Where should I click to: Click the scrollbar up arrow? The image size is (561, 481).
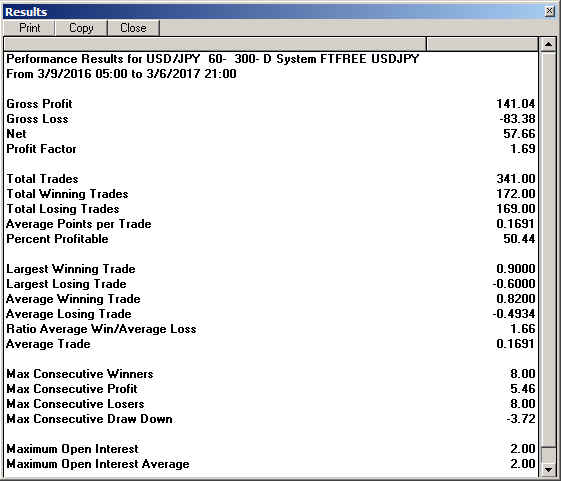[548, 44]
